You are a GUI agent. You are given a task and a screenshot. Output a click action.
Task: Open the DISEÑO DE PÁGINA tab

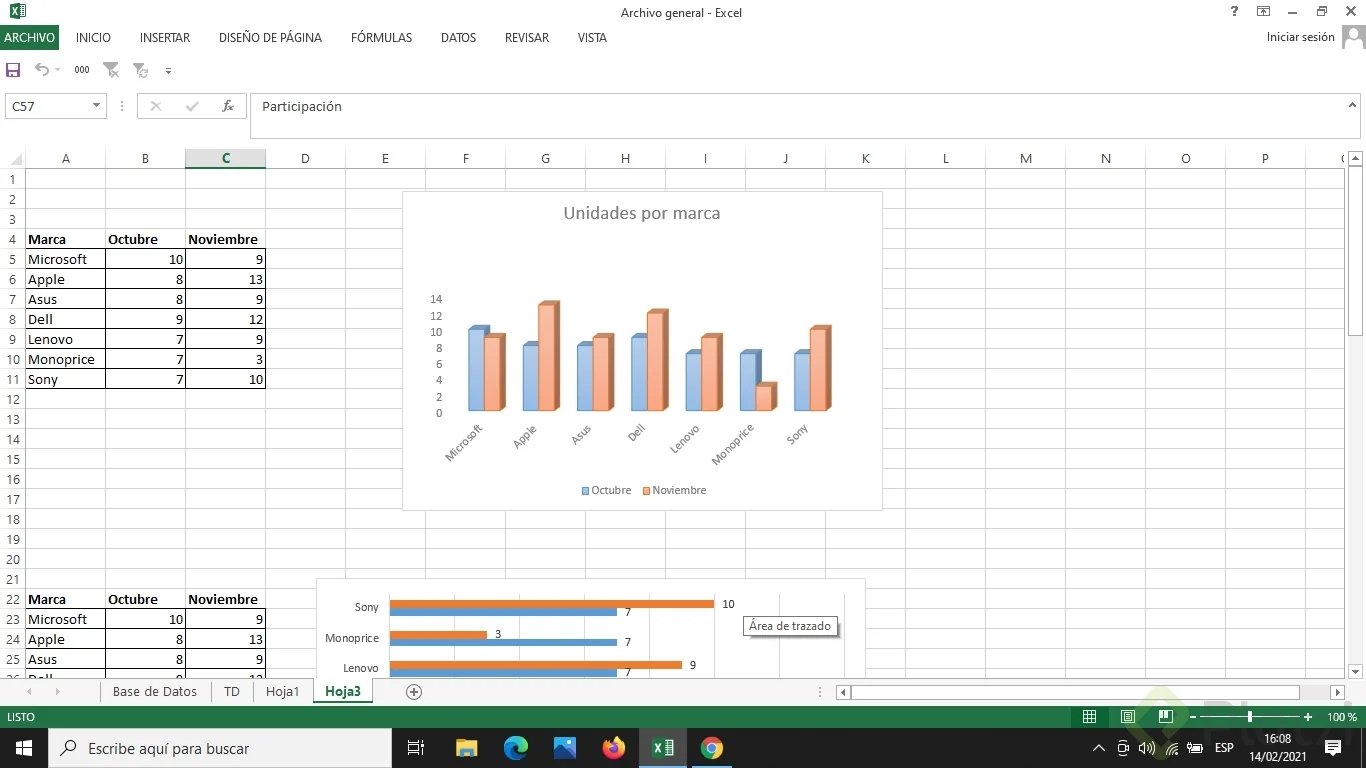(270, 38)
